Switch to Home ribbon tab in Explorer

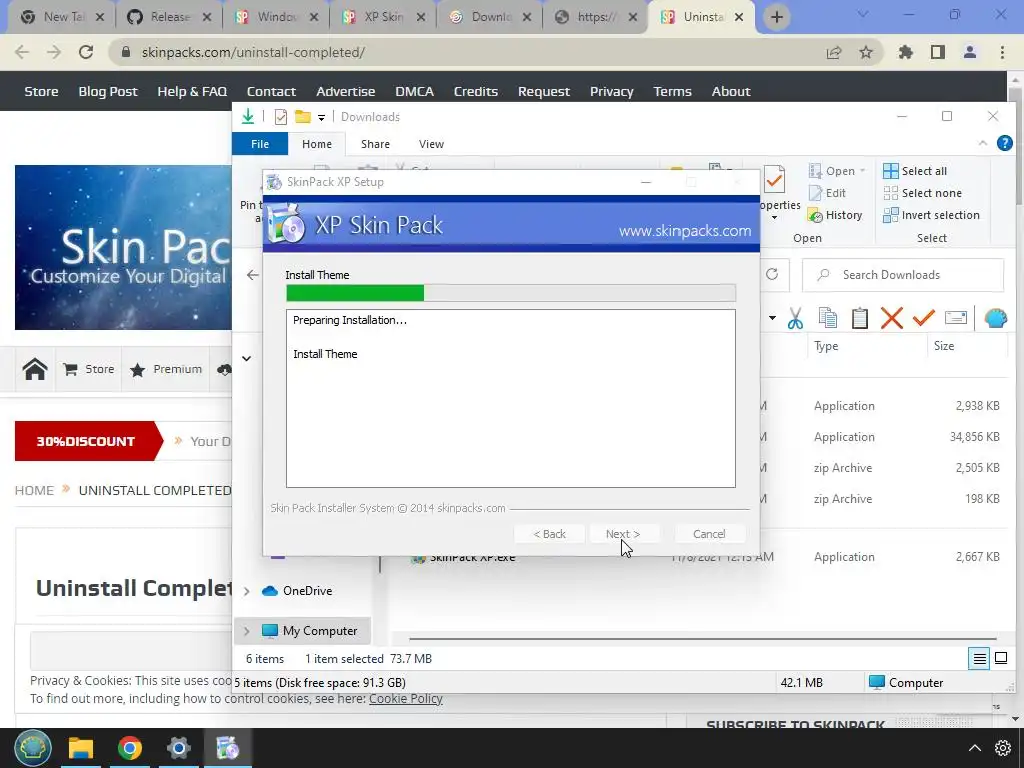pyautogui.click(x=317, y=144)
